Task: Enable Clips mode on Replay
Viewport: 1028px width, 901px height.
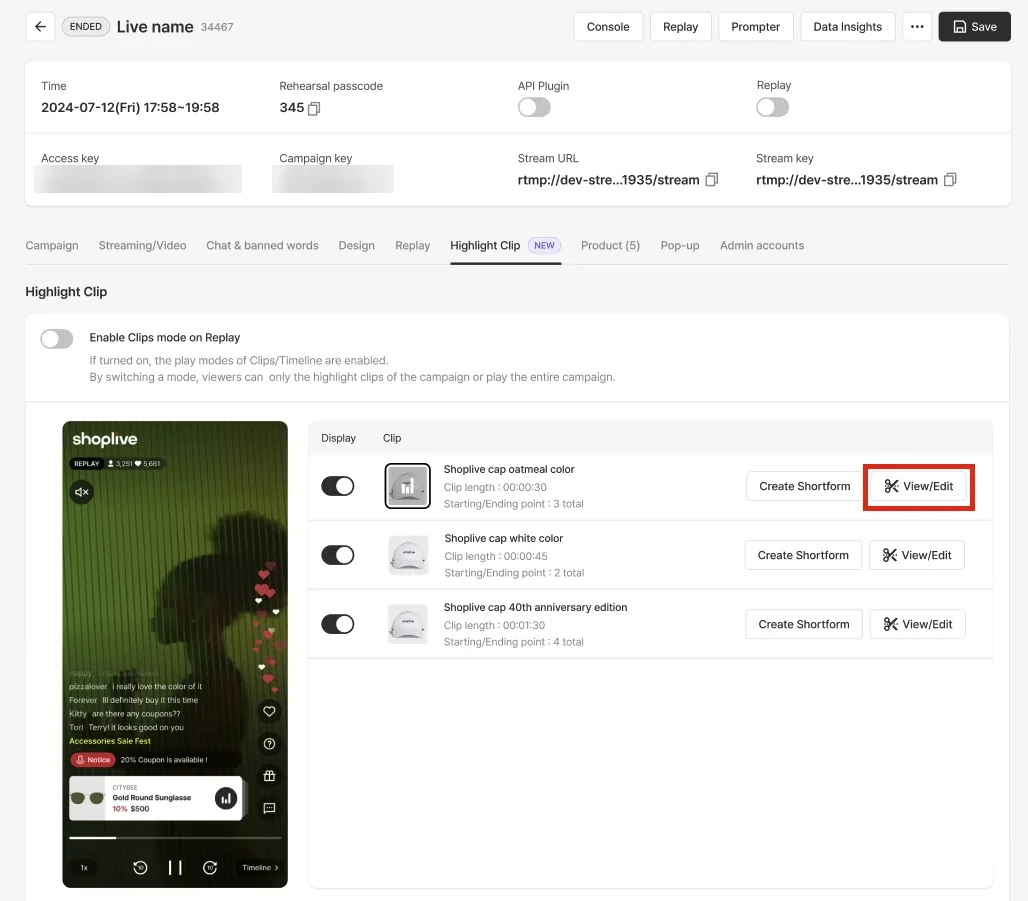Action: point(57,338)
